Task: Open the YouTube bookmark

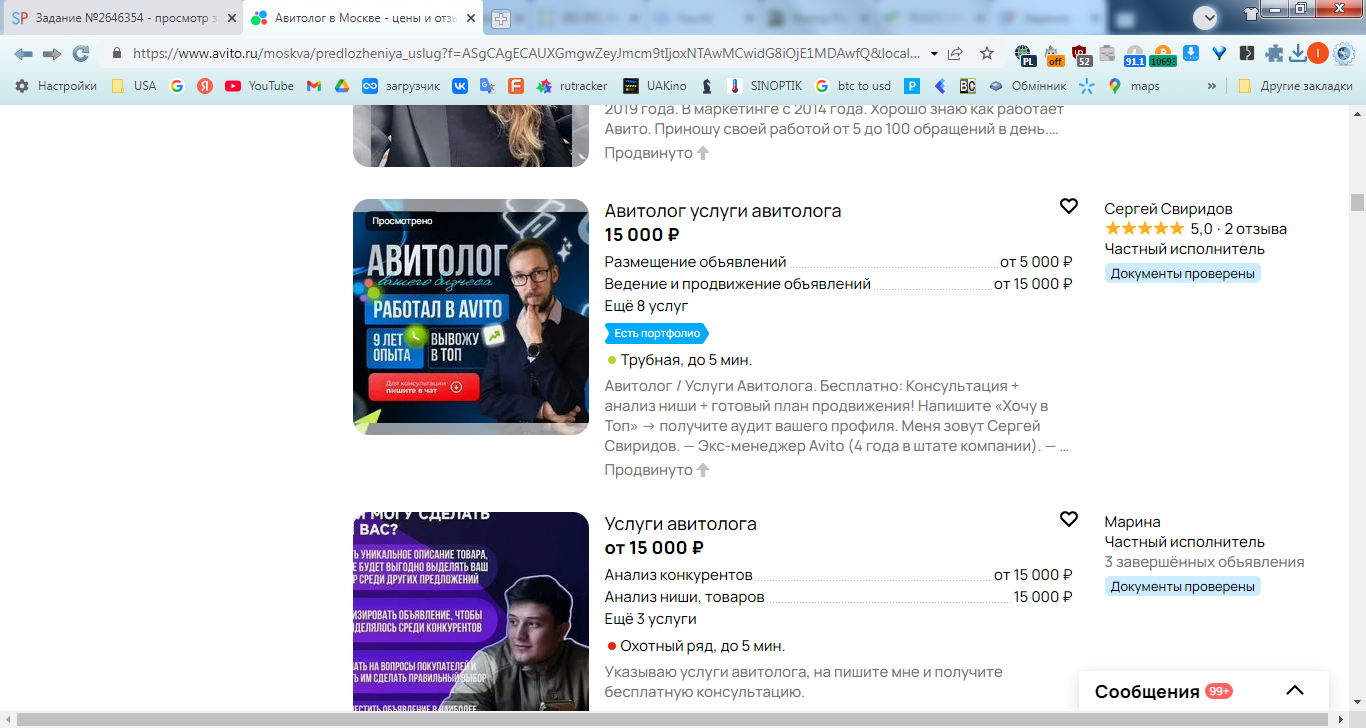Action: click(x=260, y=86)
